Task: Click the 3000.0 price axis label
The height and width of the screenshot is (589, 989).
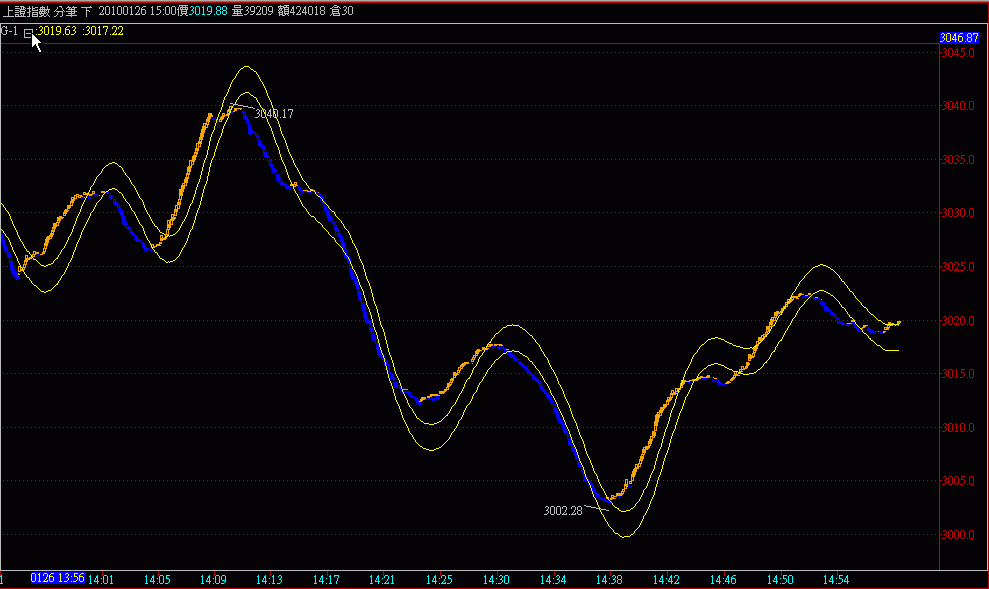Action: [x=956, y=535]
